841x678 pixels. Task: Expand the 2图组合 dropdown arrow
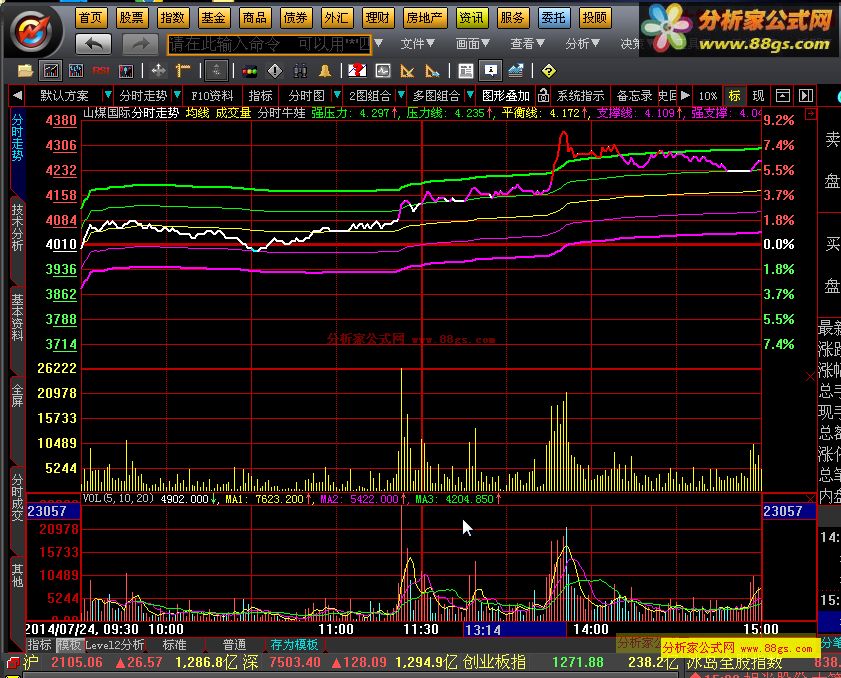click(x=401, y=95)
